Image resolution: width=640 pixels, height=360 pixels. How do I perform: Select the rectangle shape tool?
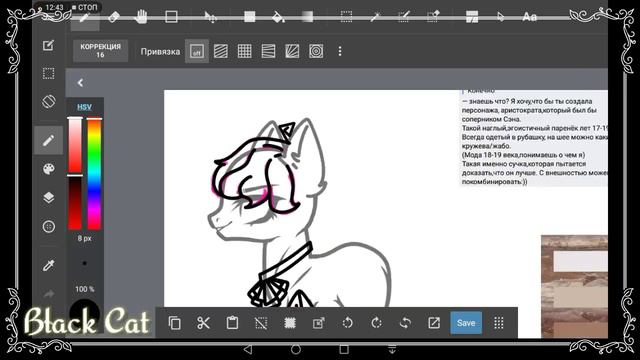(x=171, y=17)
